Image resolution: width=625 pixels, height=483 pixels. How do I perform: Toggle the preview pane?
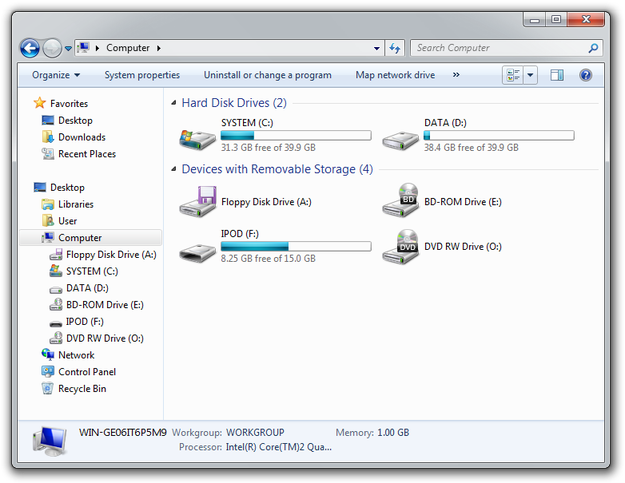pyautogui.click(x=557, y=75)
